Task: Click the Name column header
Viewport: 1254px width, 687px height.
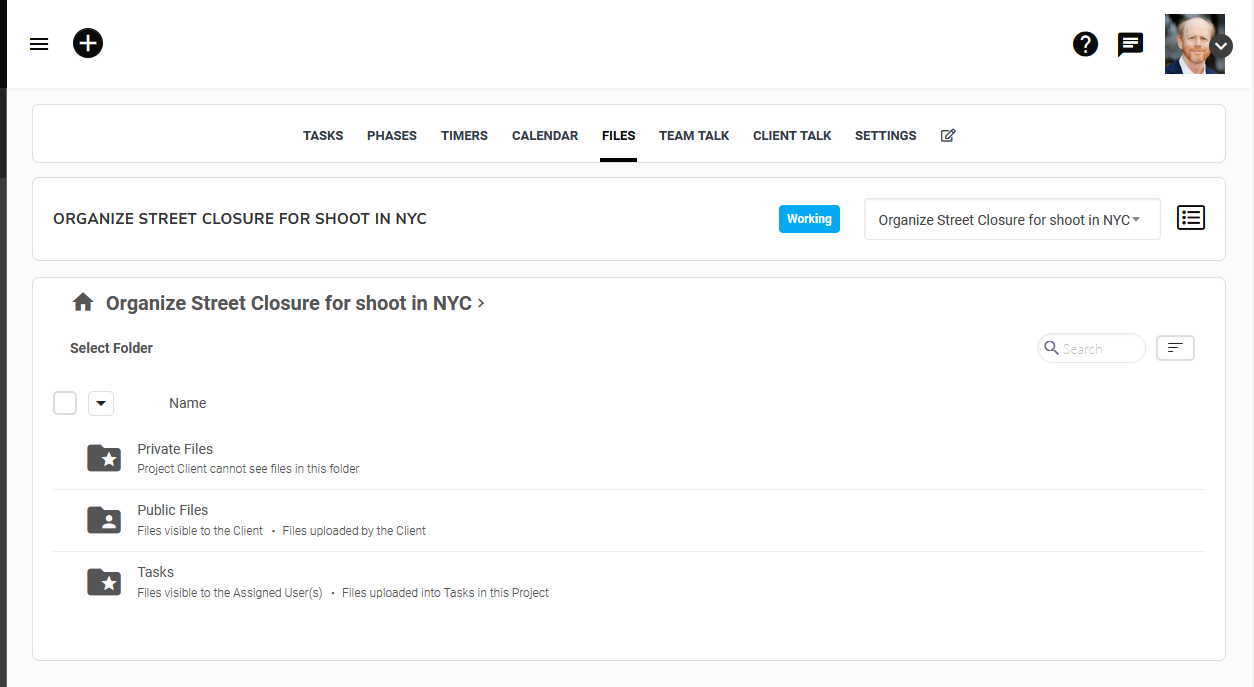Action: pyautogui.click(x=187, y=403)
